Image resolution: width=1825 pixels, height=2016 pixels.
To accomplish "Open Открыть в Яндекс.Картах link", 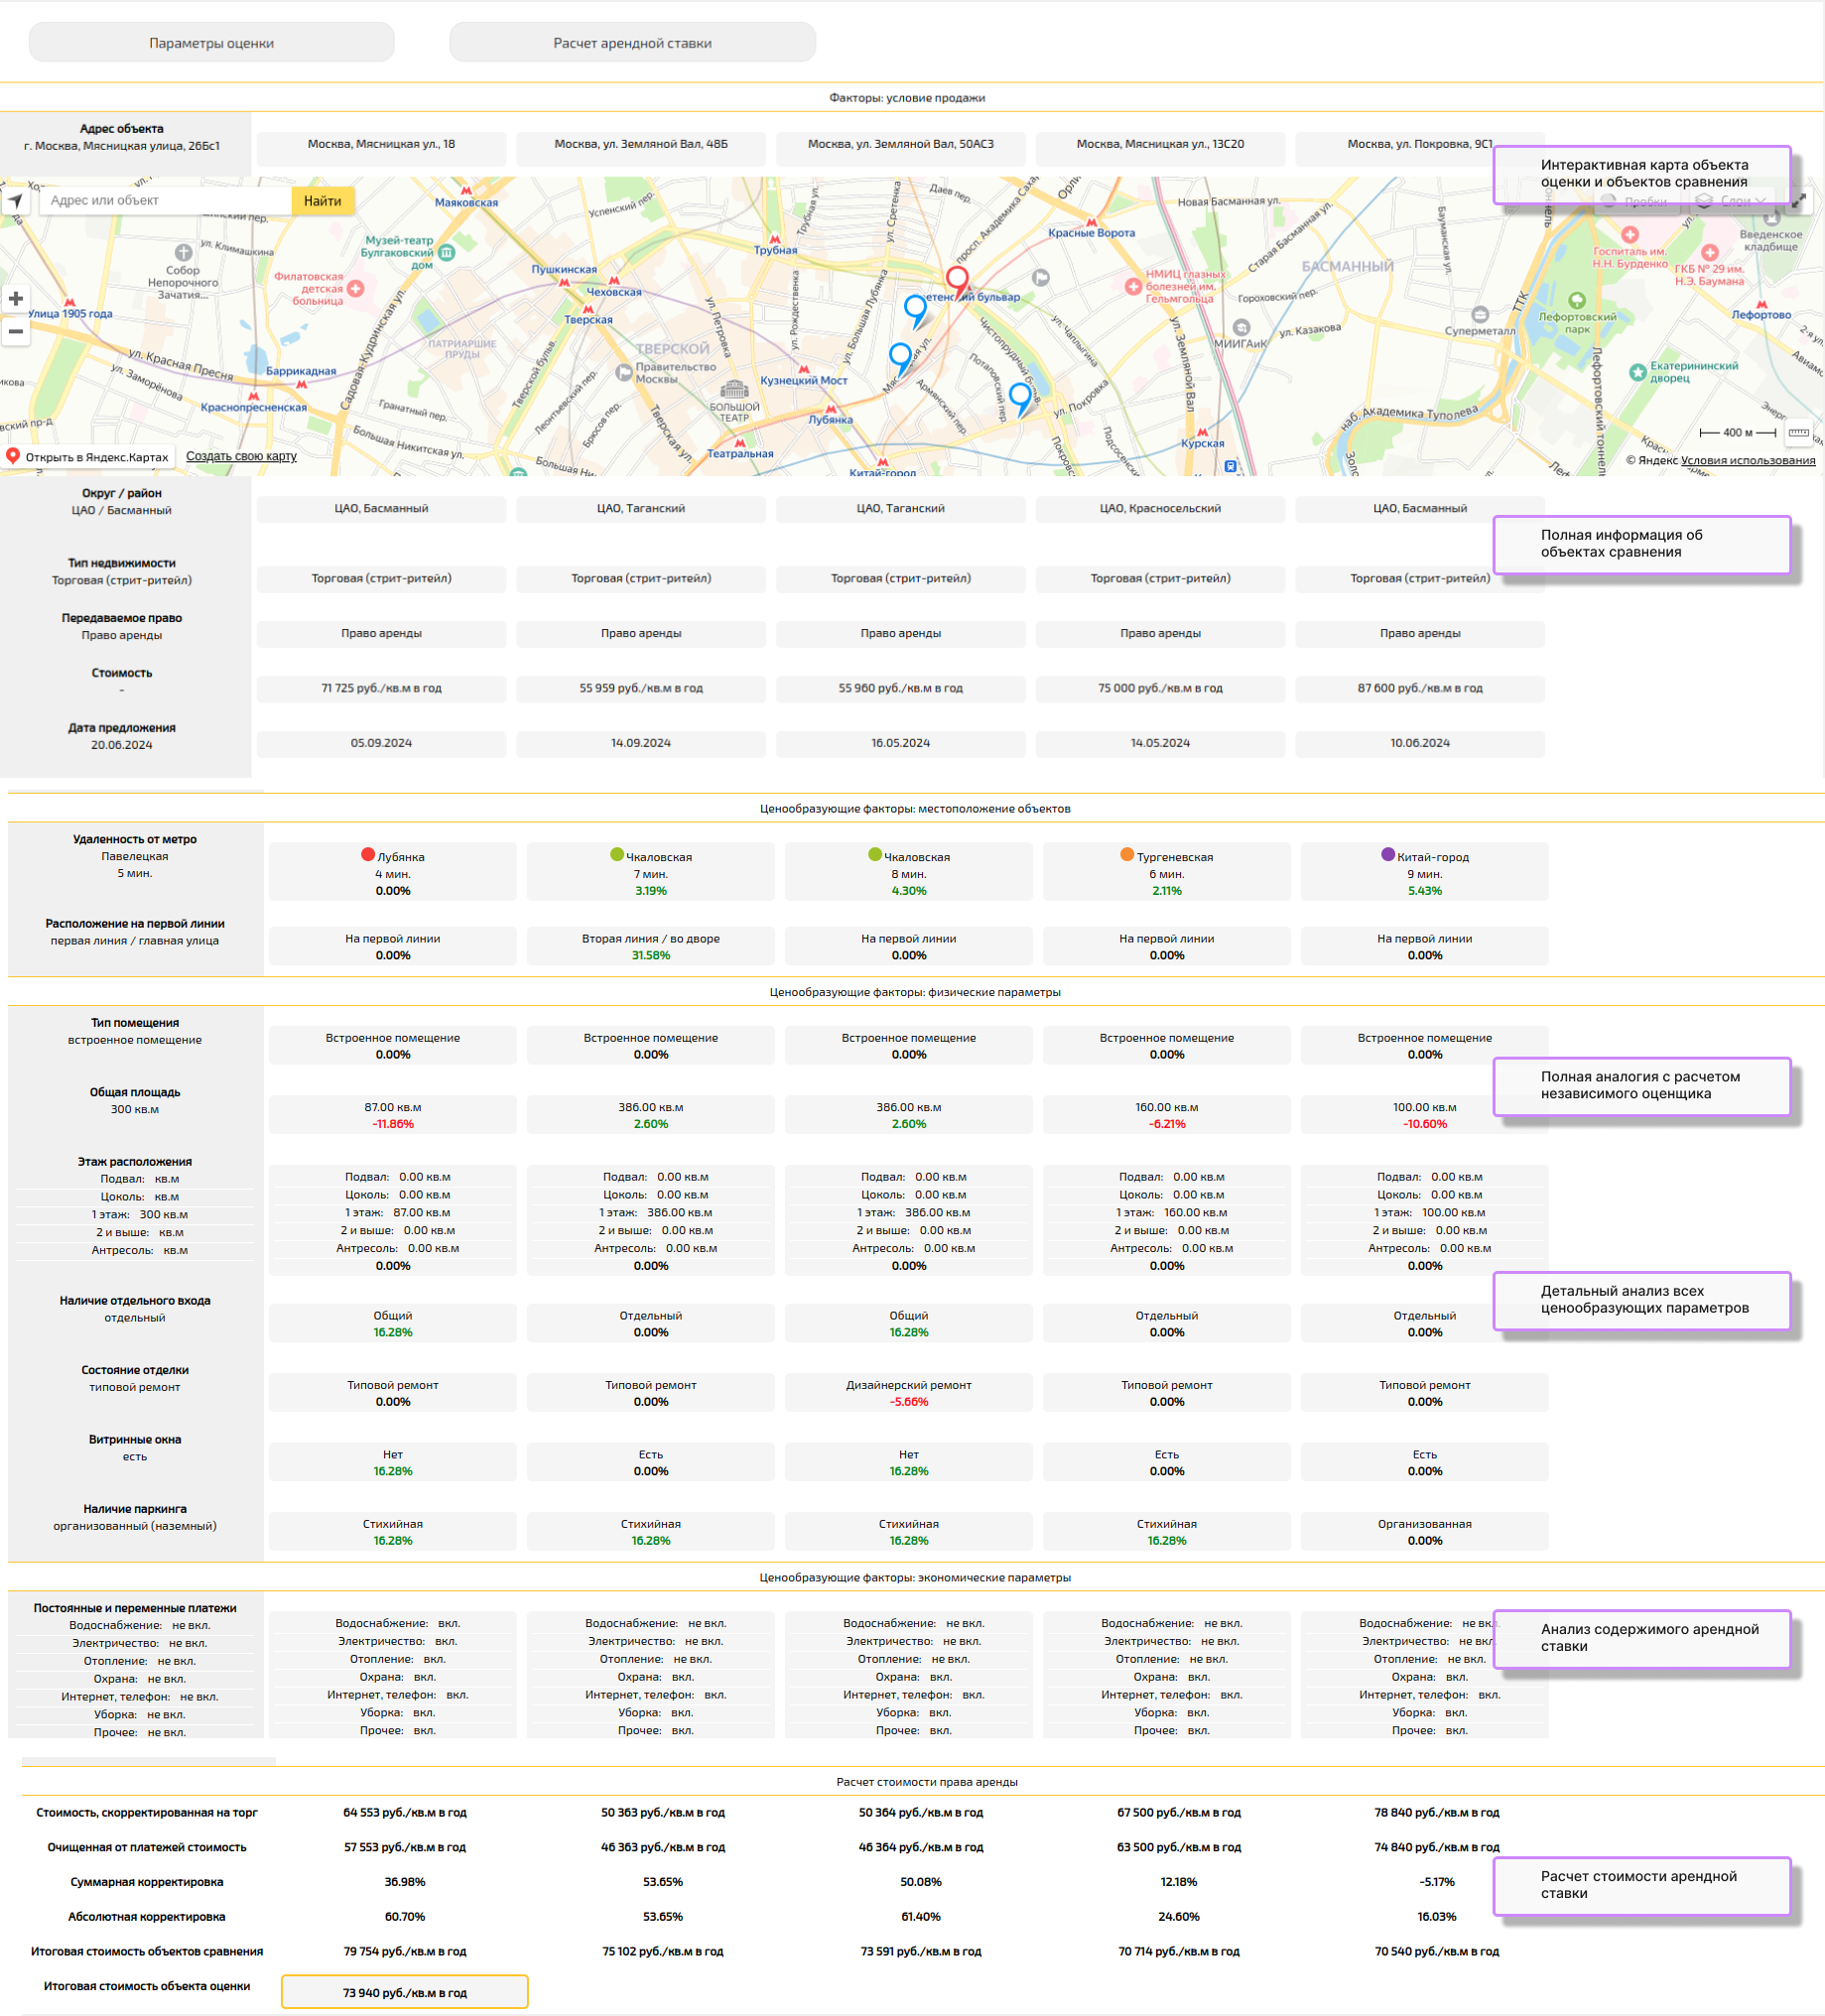I will (x=88, y=457).
